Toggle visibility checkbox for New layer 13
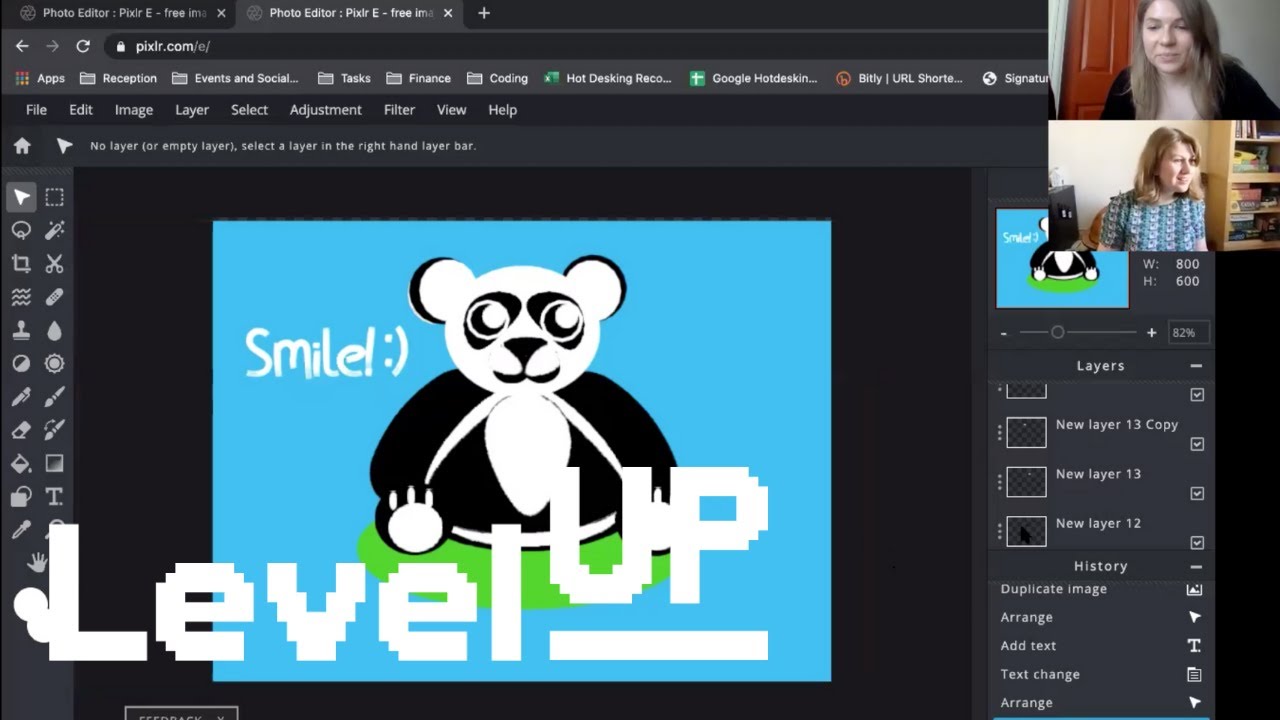This screenshot has height=720, width=1280. 1197,493
